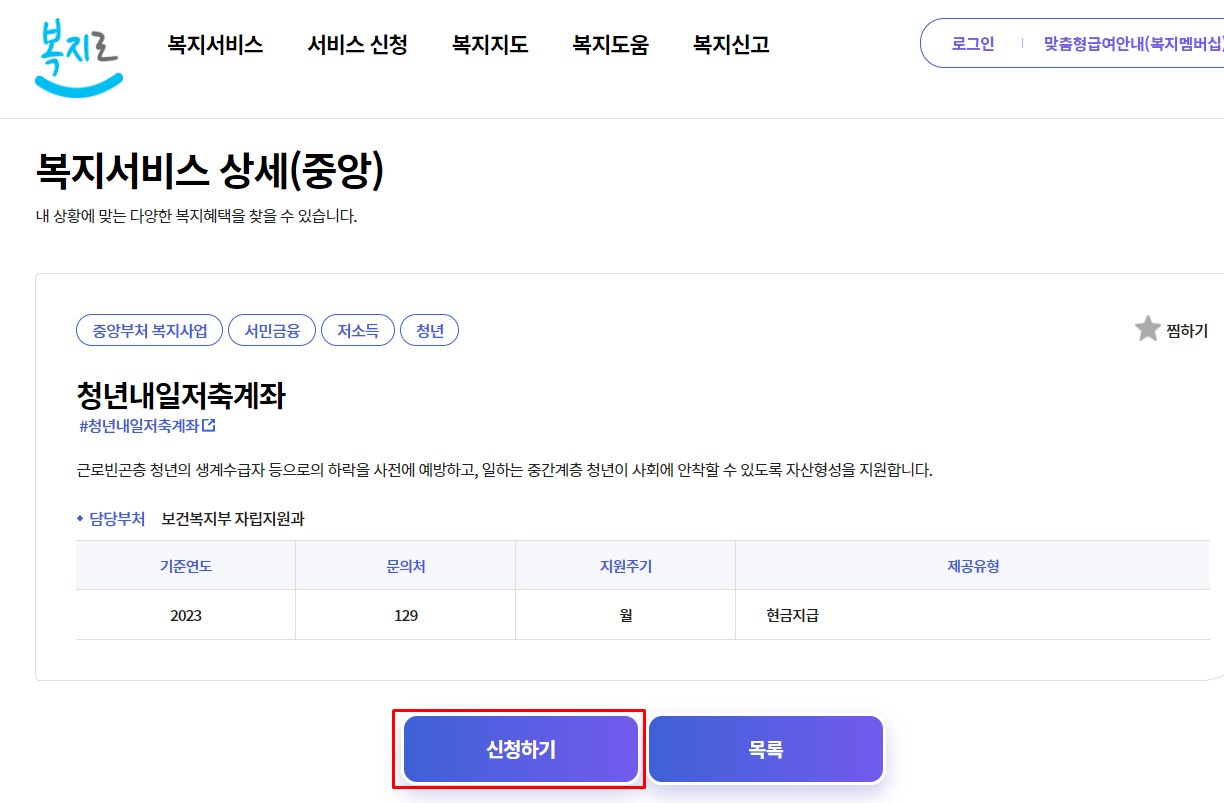
Task: Click the star icon next to 찜하기
Action: click(x=1147, y=329)
